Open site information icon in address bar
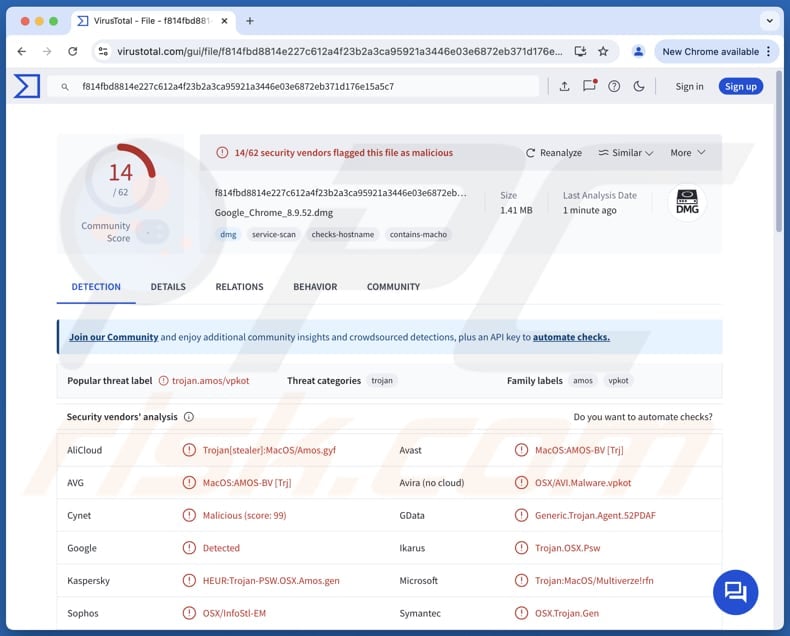790x636 pixels. coord(103,51)
